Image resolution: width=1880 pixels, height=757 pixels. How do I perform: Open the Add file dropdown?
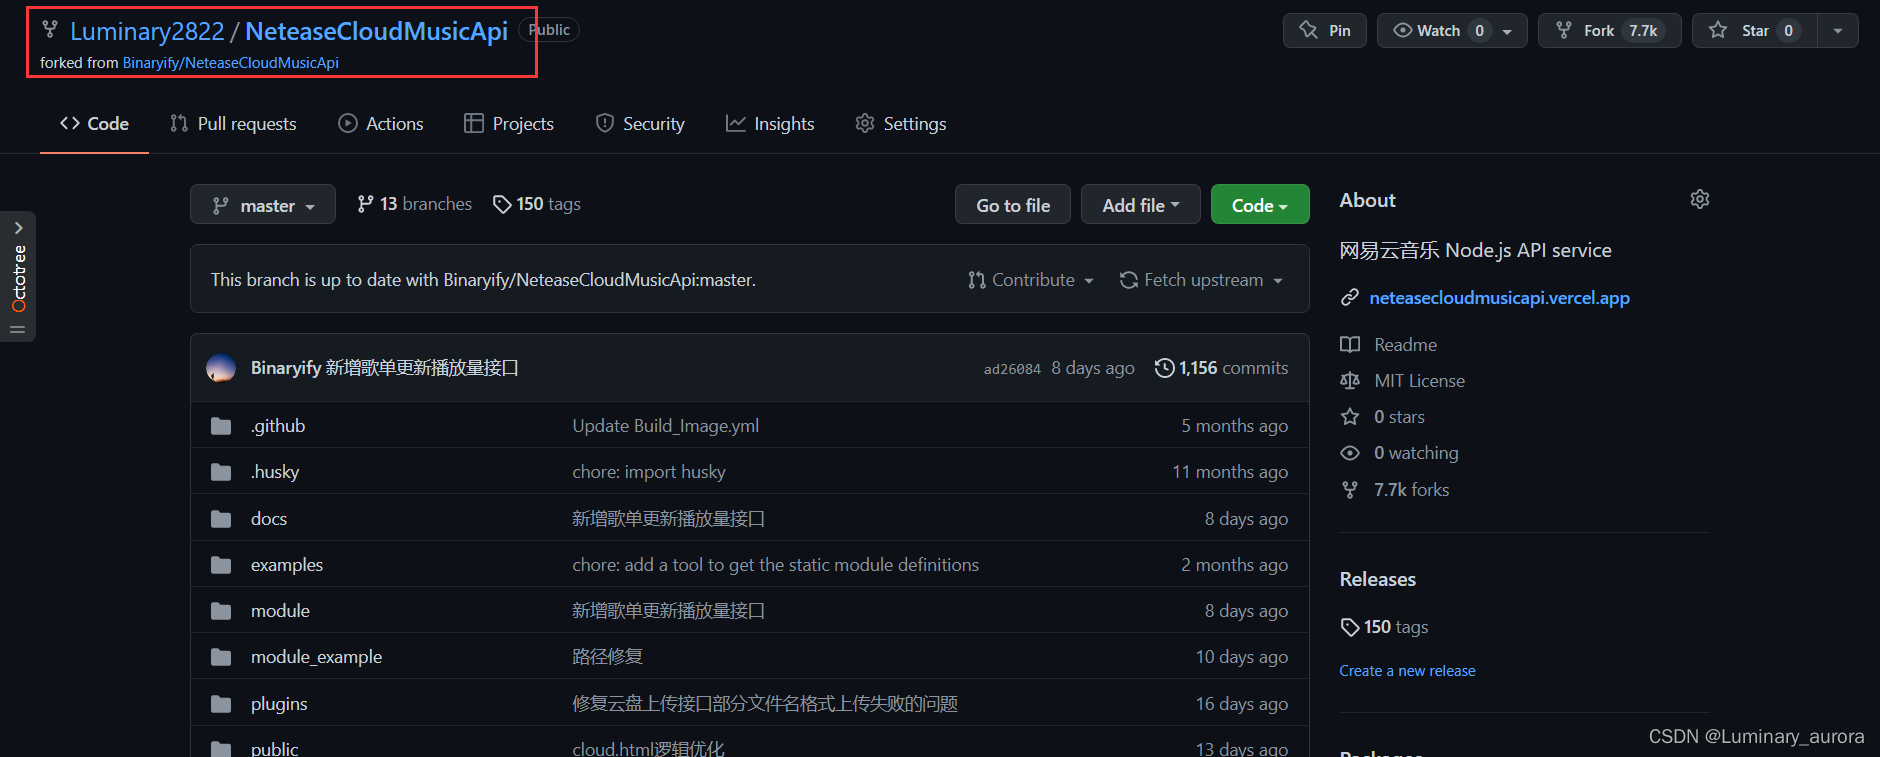pyautogui.click(x=1141, y=205)
